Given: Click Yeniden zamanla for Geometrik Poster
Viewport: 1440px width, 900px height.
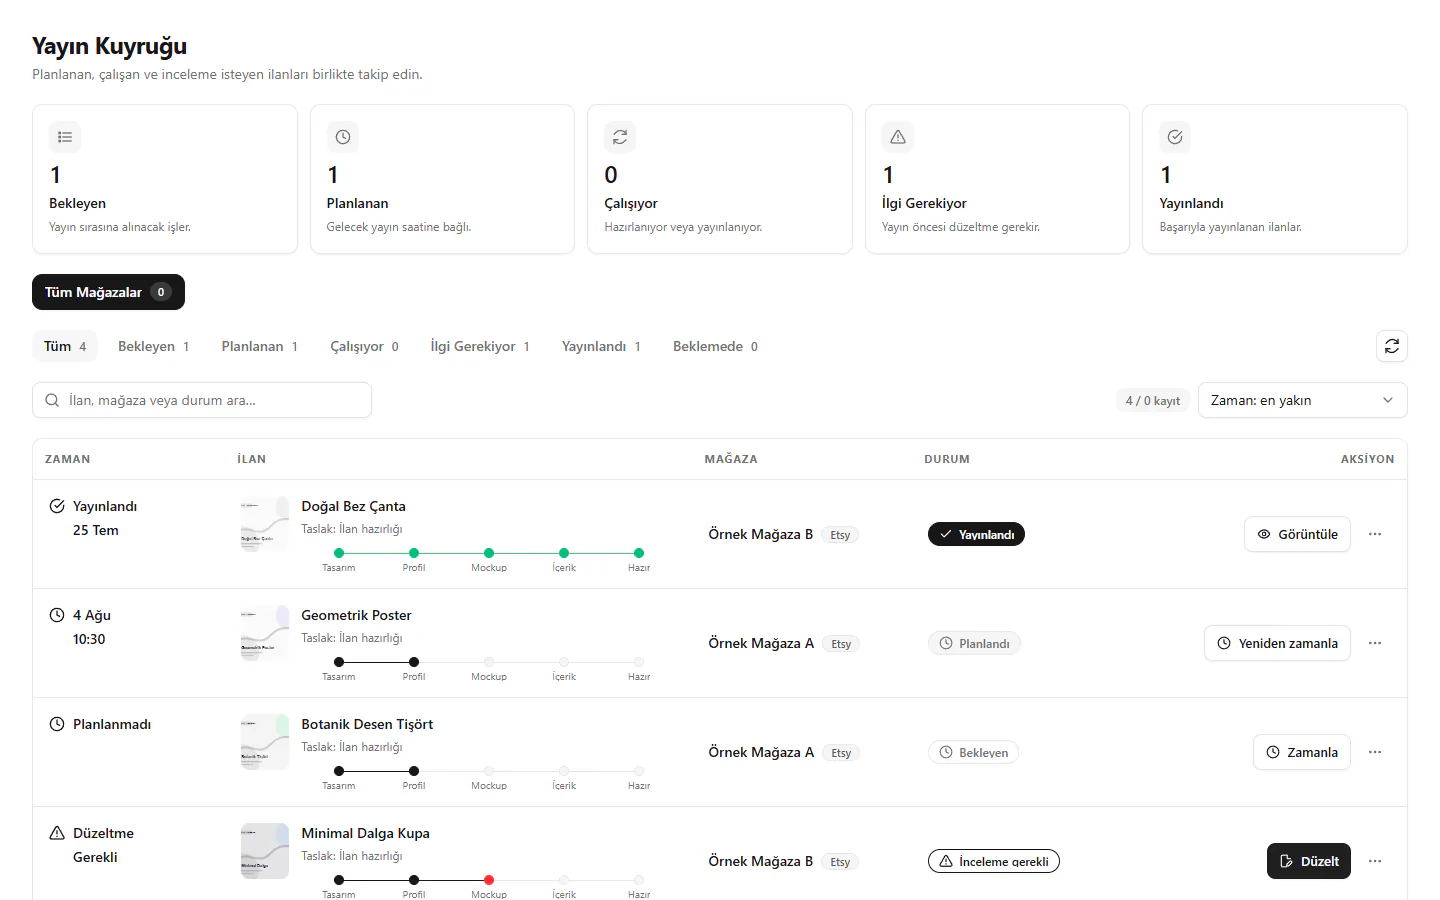Looking at the screenshot, I should point(1277,643).
